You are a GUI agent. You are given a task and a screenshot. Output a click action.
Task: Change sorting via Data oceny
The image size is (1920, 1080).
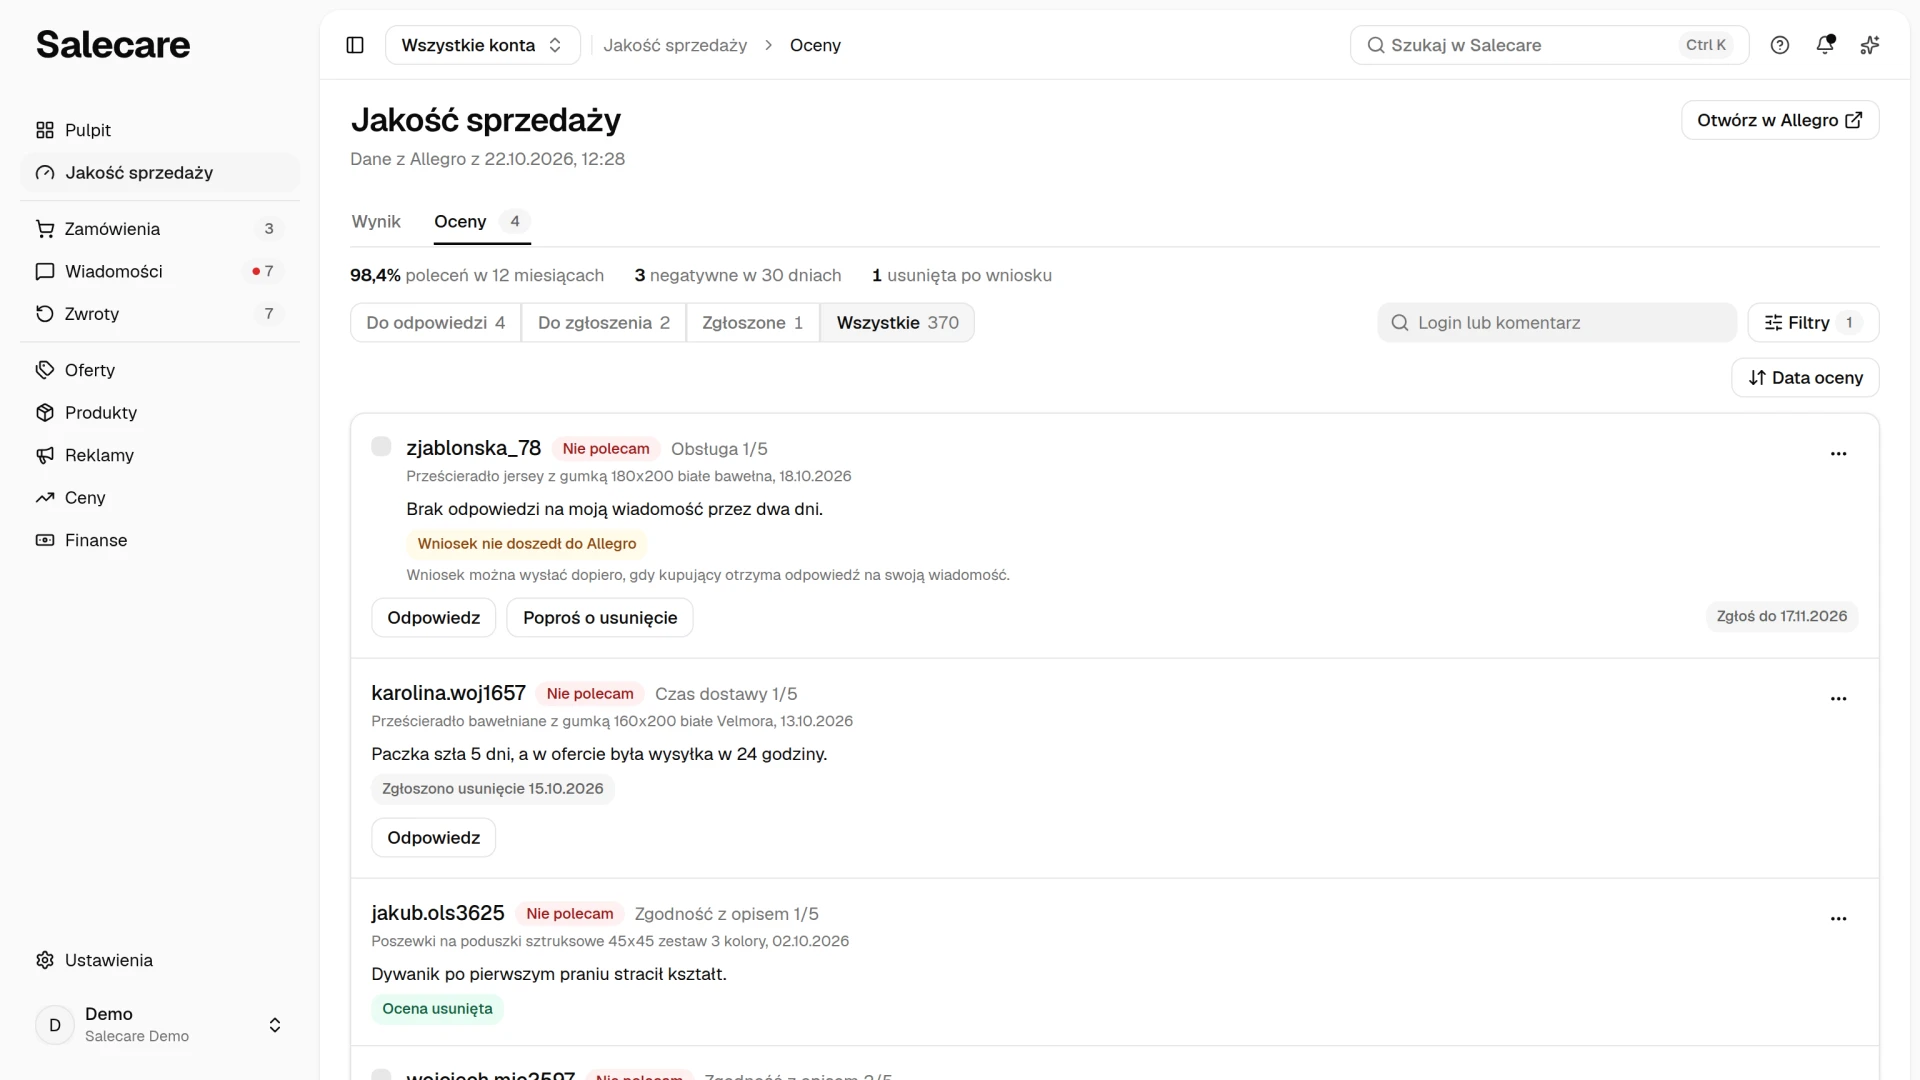[1805, 378]
